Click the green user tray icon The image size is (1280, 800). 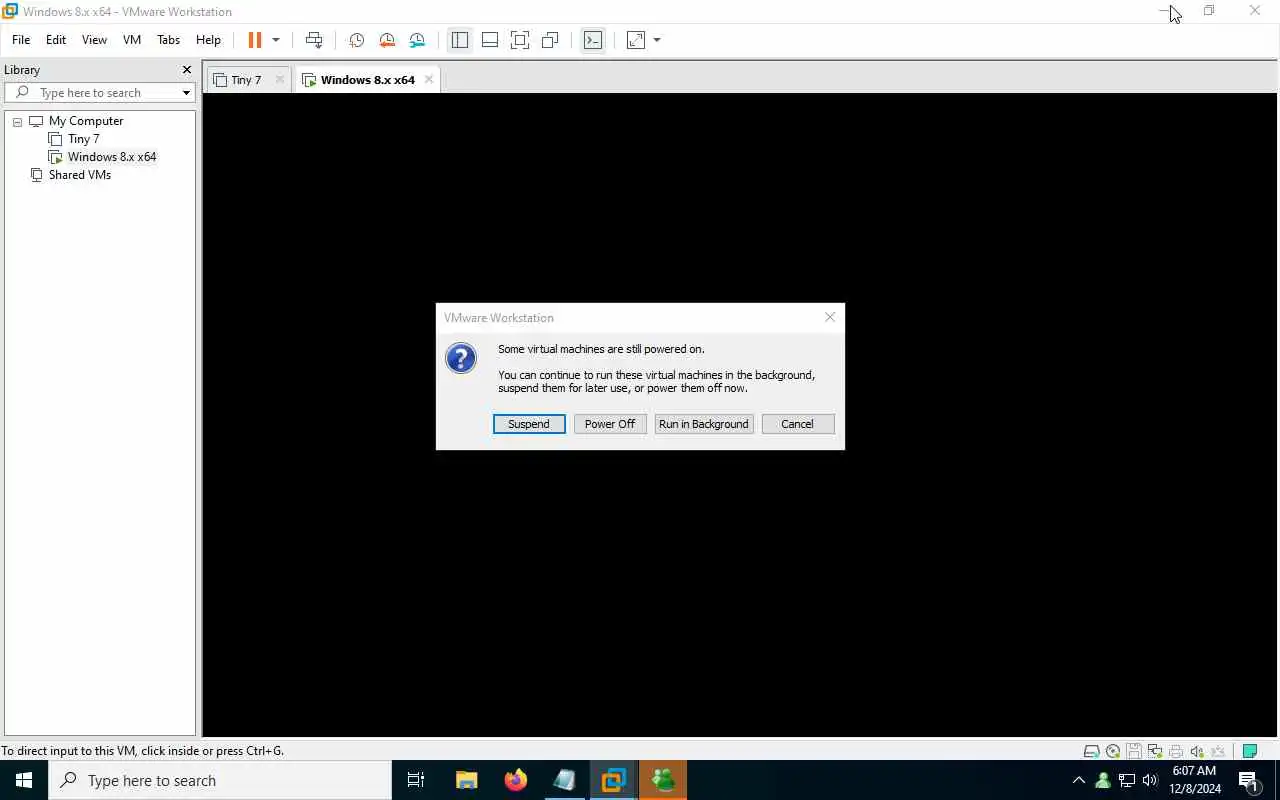pos(1103,780)
